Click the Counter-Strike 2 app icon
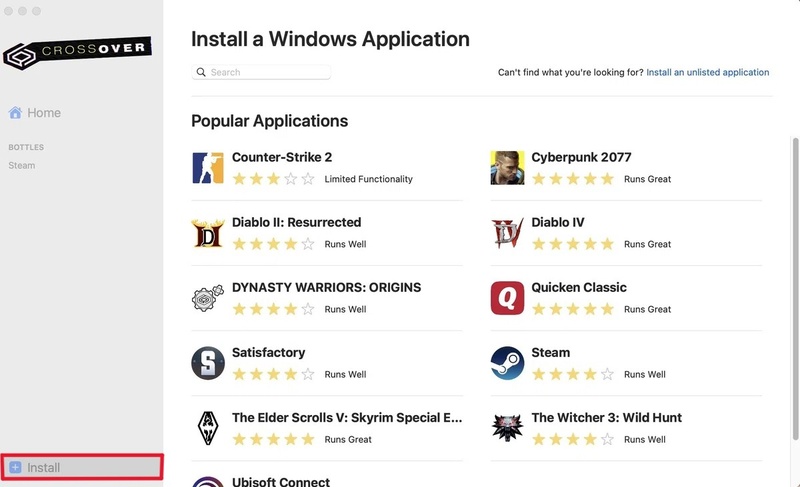 (207, 167)
